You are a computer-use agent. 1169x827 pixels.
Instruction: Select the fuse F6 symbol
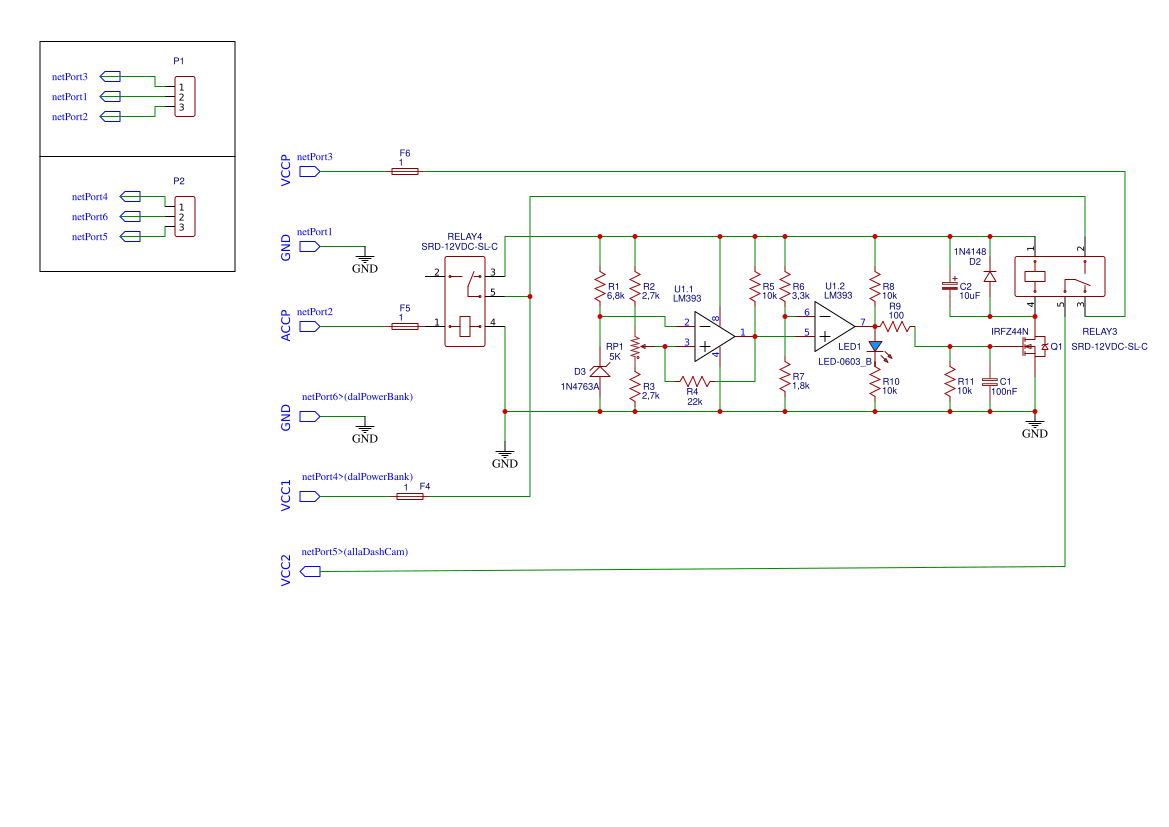coord(405,169)
